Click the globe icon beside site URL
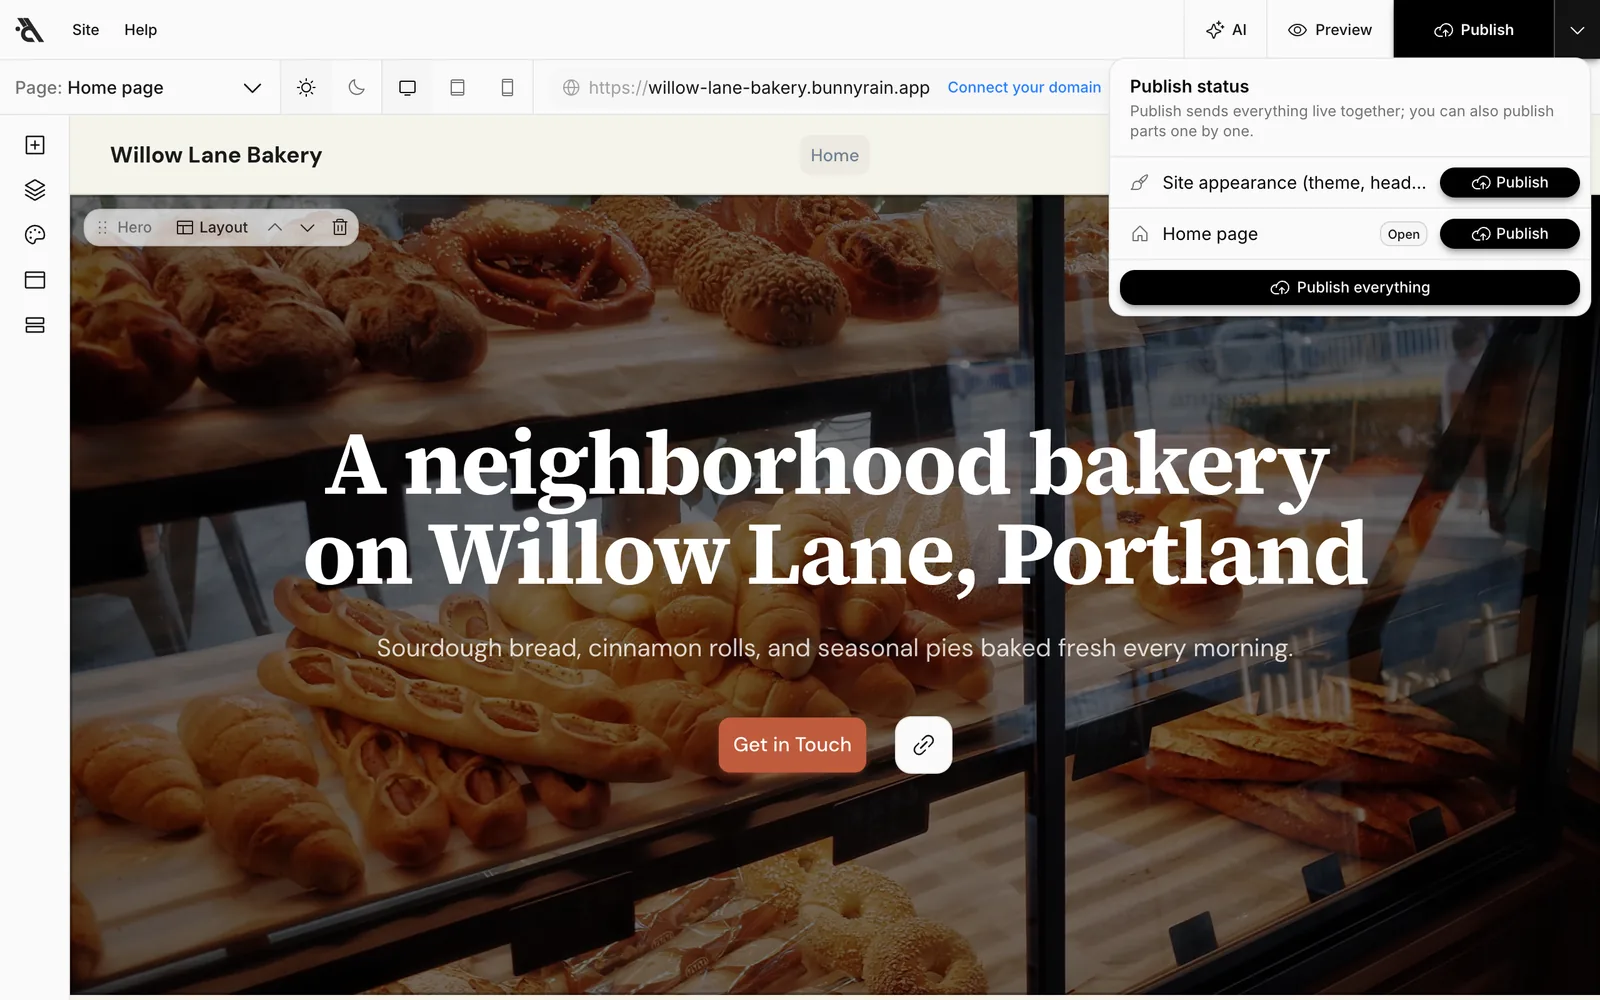Screen dimensions: 1600x1000 point(571,88)
